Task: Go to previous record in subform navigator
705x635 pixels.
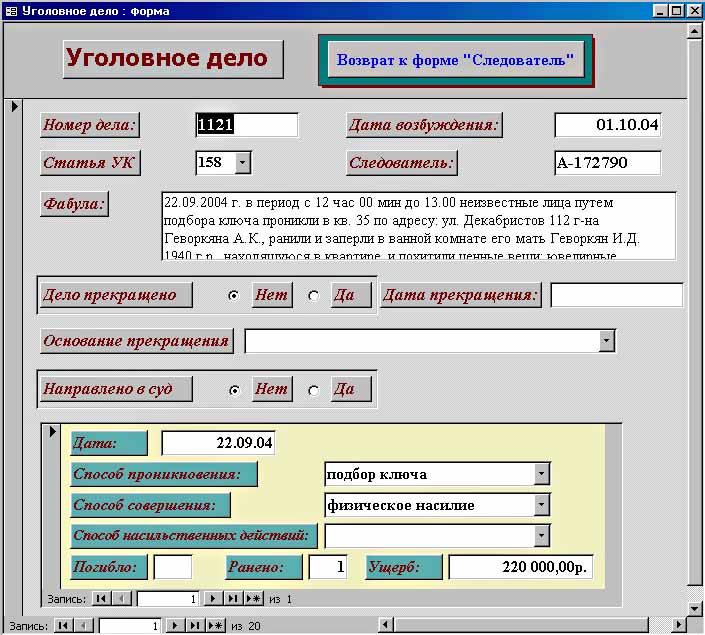Action: click(x=121, y=599)
